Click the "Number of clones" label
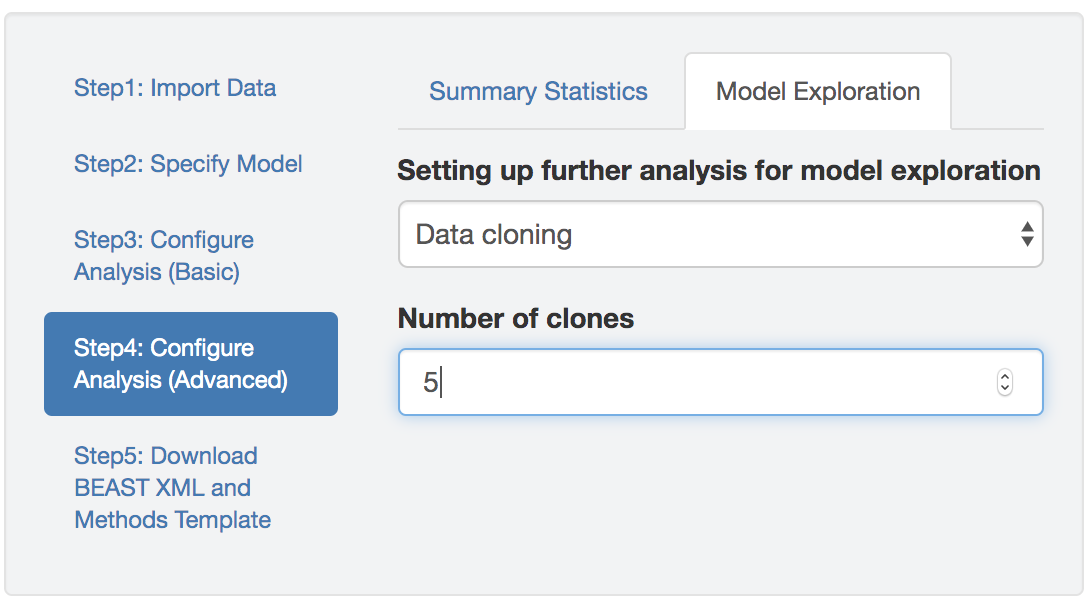 click(x=516, y=319)
